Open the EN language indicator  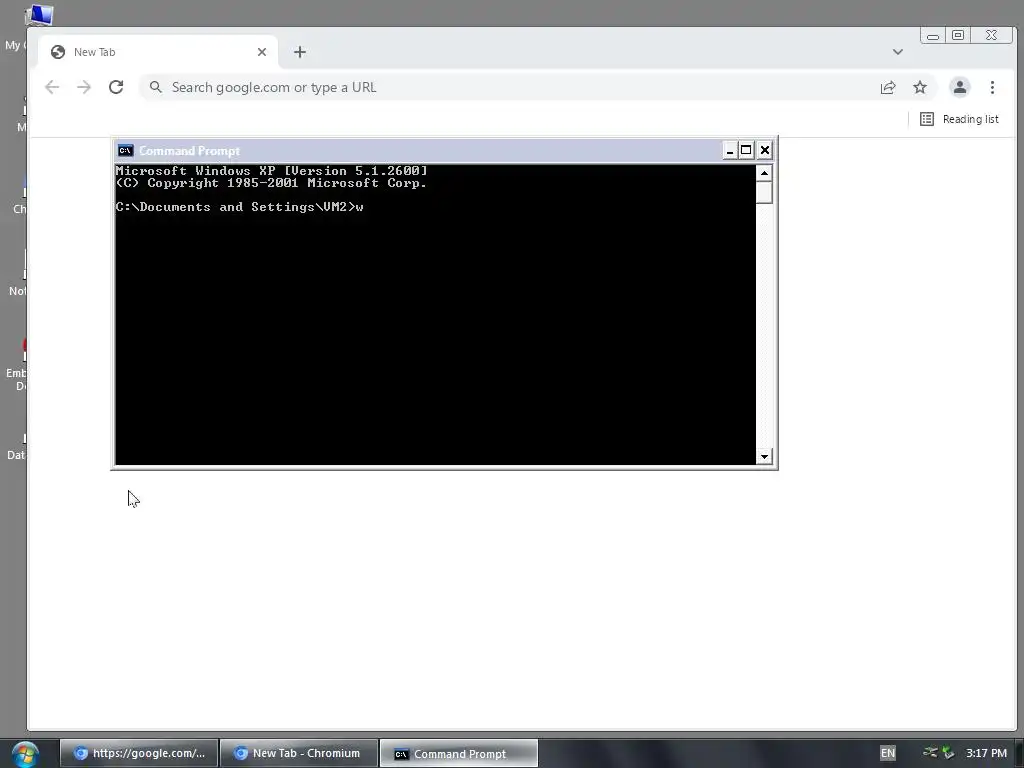pyautogui.click(x=888, y=753)
